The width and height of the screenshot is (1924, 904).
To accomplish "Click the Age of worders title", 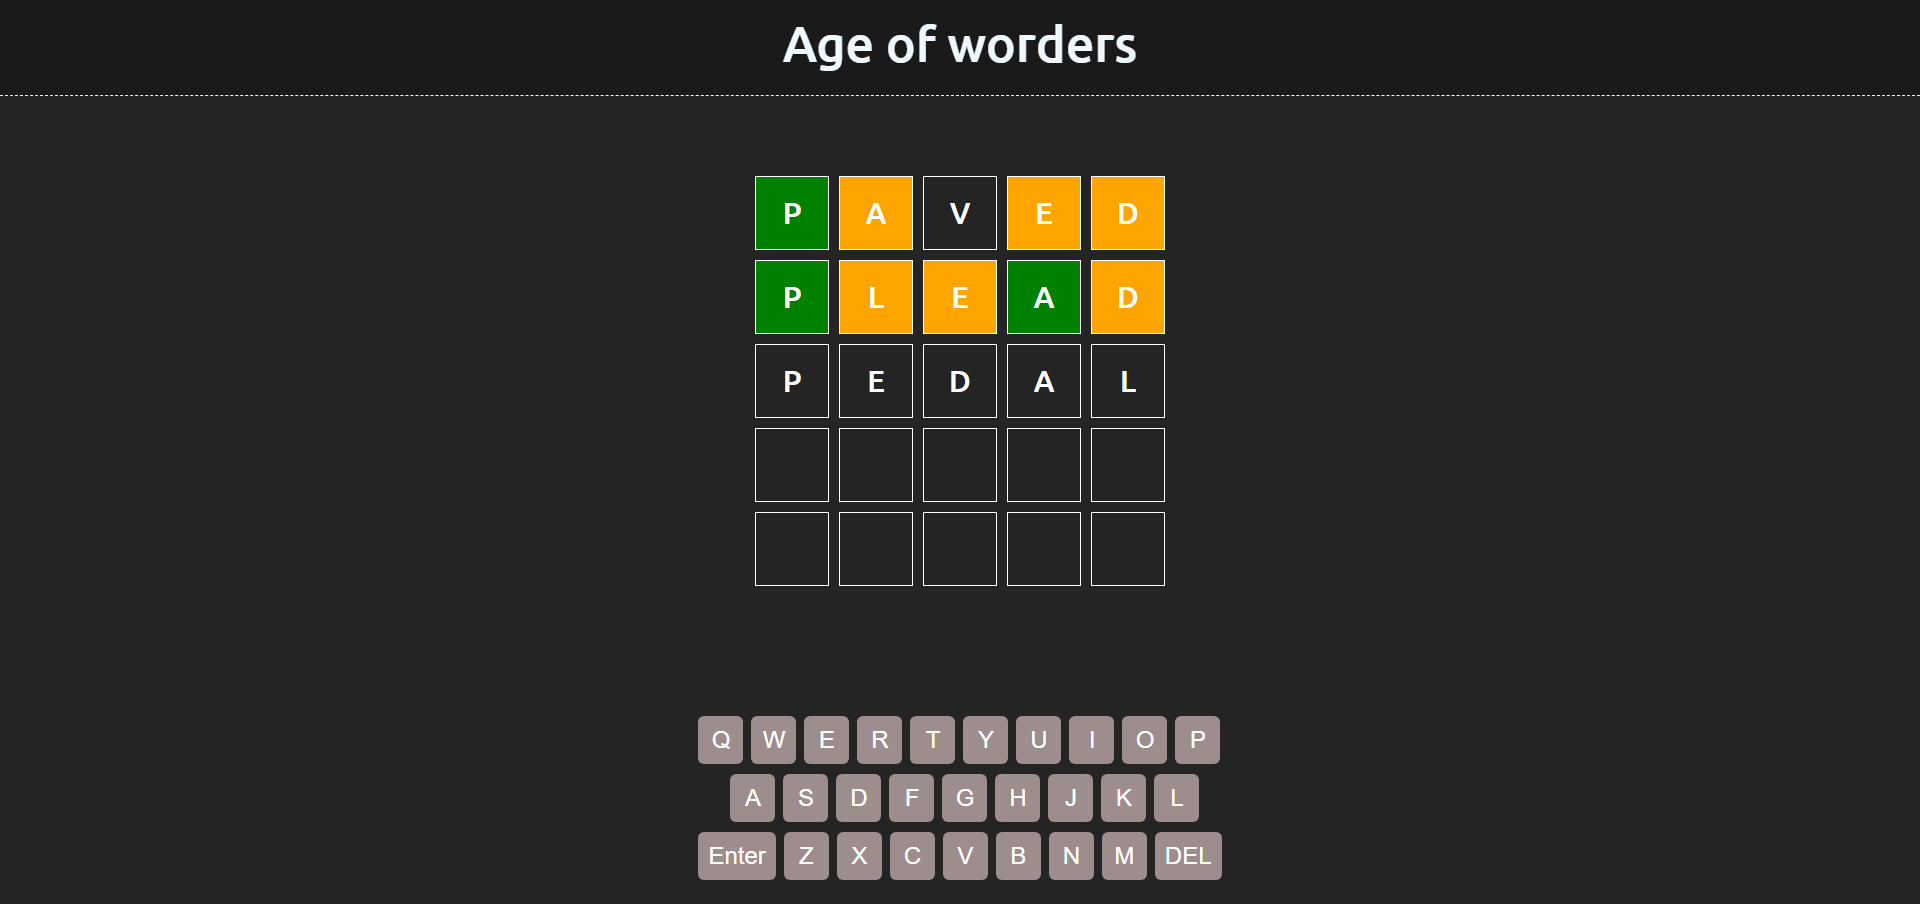I will [x=959, y=45].
